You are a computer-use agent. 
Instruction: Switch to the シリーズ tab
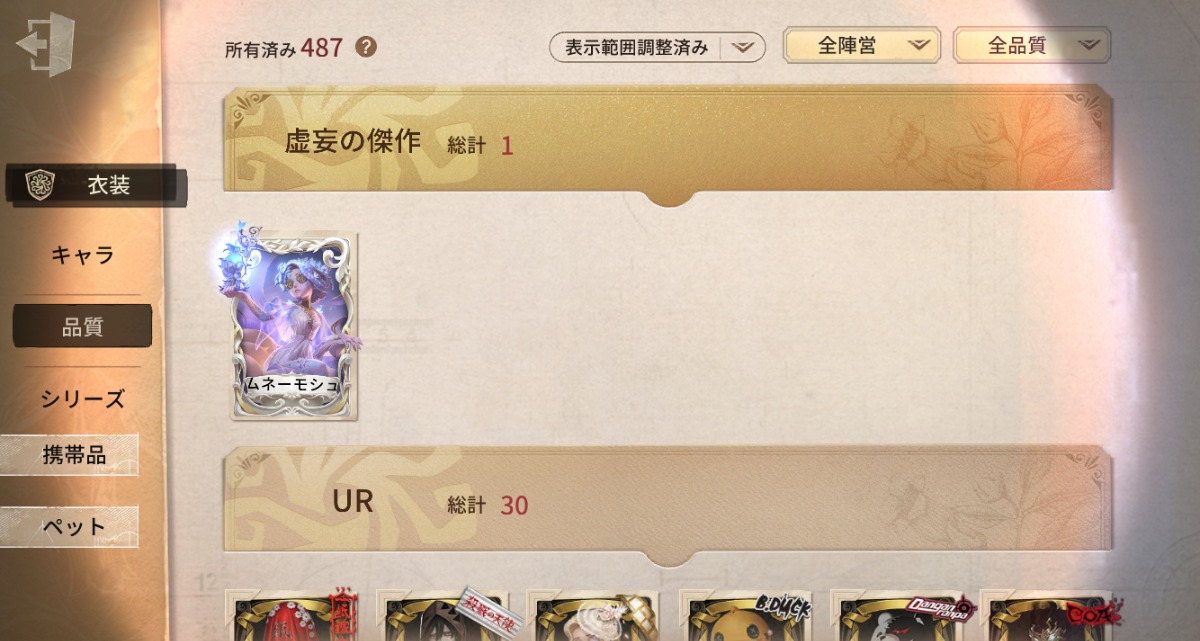[x=83, y=399]
